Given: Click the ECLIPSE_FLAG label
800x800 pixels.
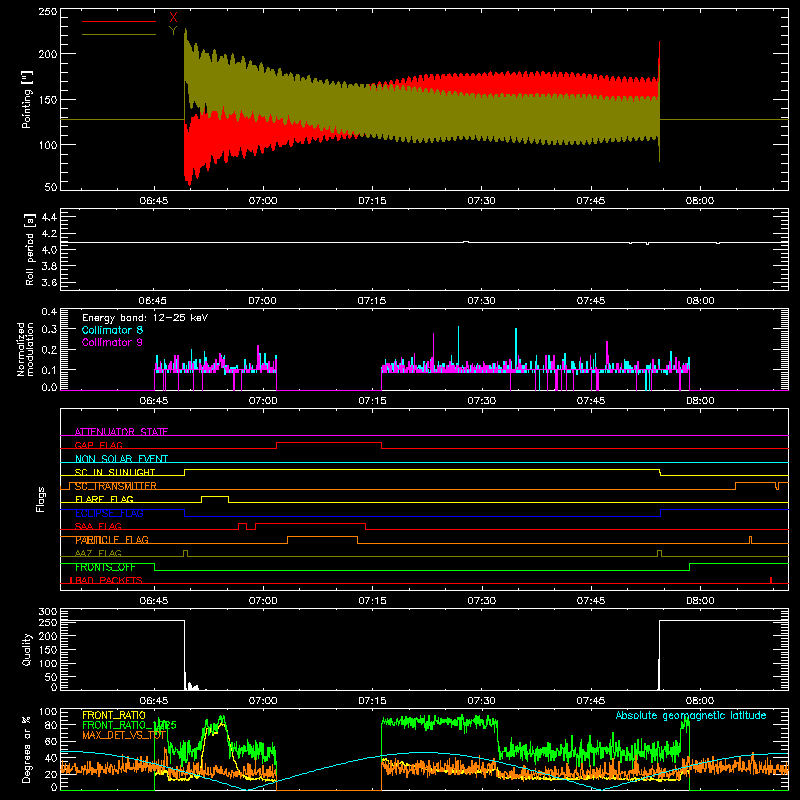Looking at the screenshot, I should [x=109, y=513].
